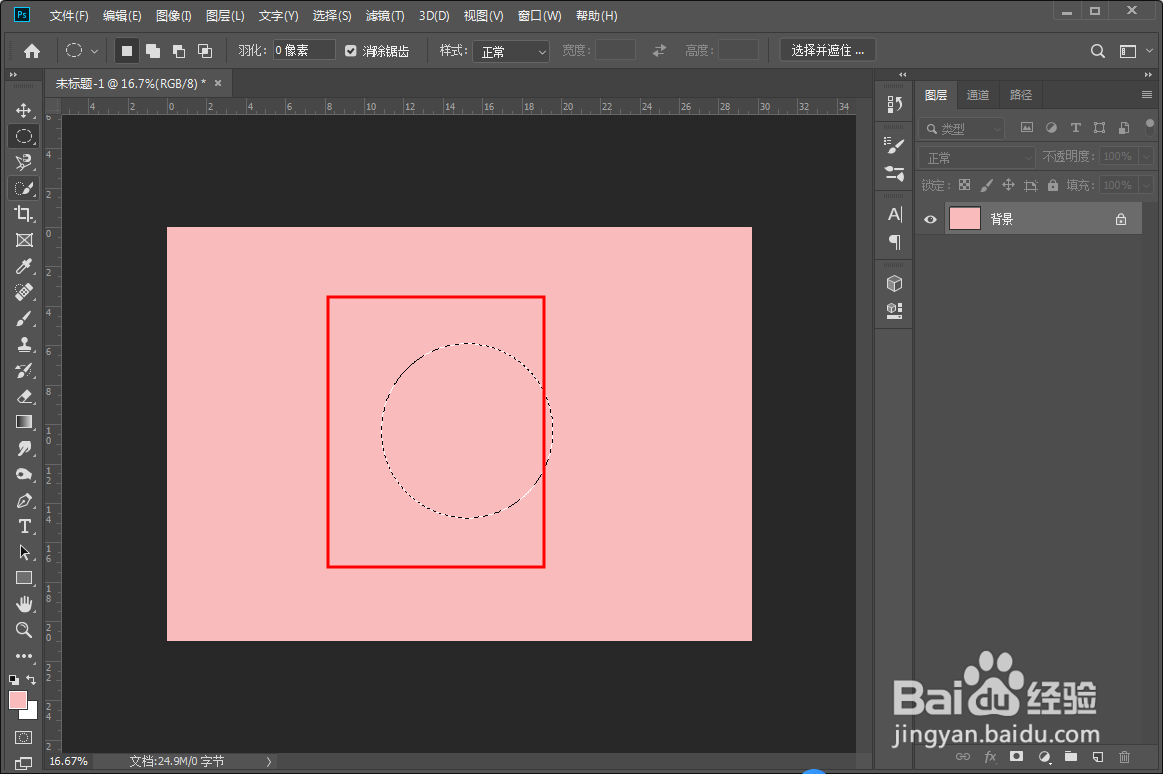Select the Crop tool

click(24, 214)
